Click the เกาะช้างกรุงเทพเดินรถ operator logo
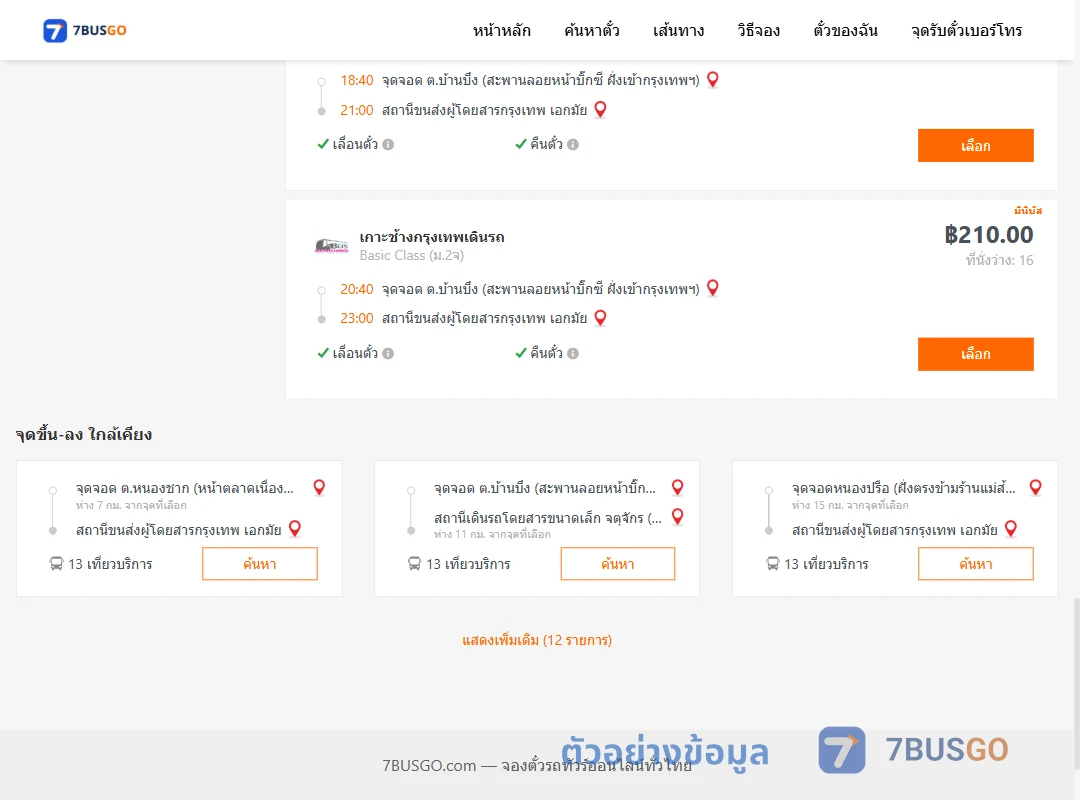 [x=331, y=245]
